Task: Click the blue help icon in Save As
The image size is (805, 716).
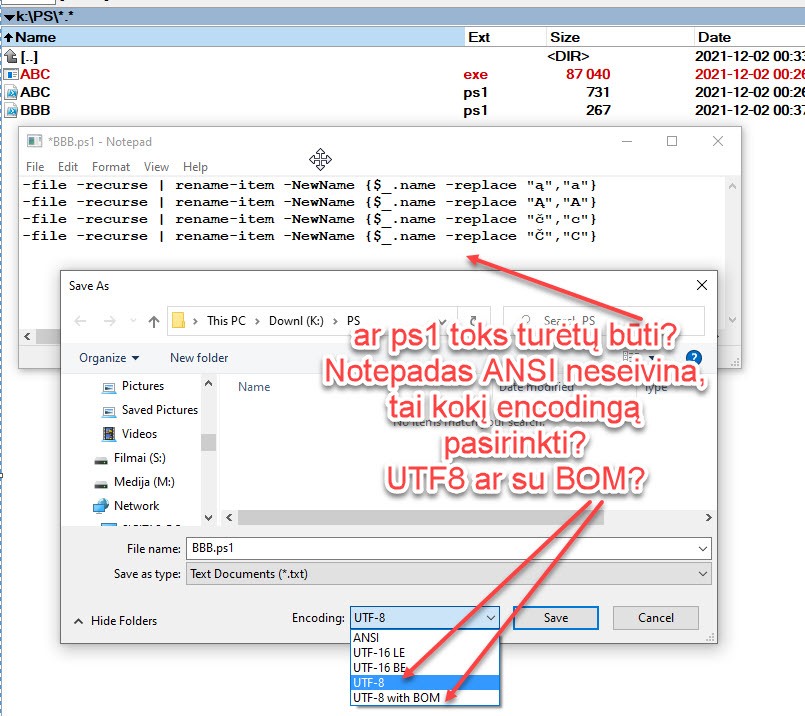Action: 693,358
